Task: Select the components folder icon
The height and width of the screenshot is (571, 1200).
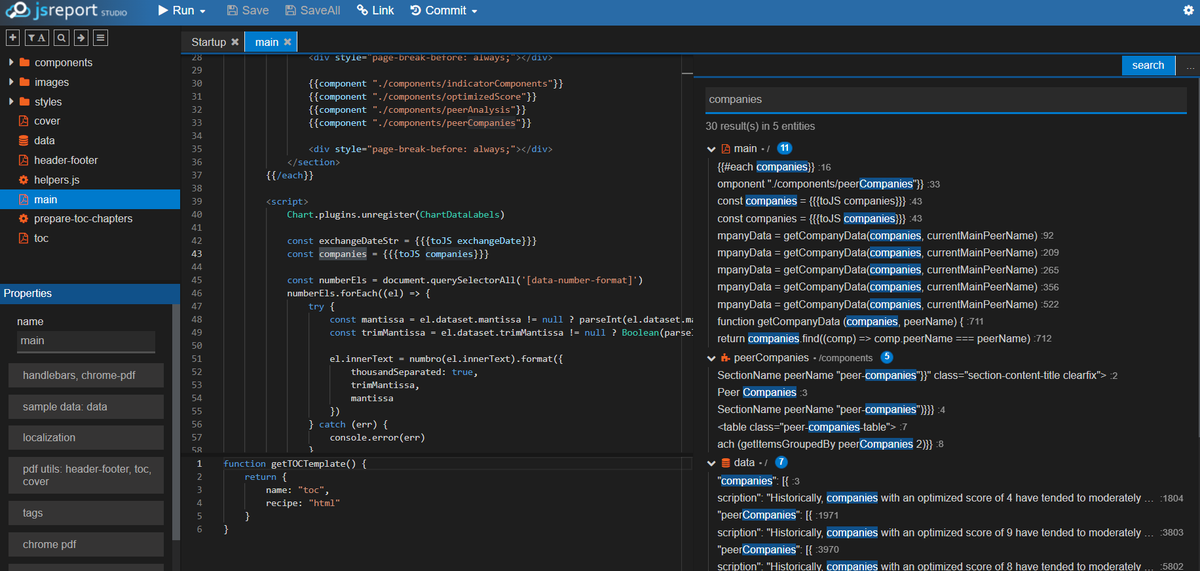Action: [24, 63]
